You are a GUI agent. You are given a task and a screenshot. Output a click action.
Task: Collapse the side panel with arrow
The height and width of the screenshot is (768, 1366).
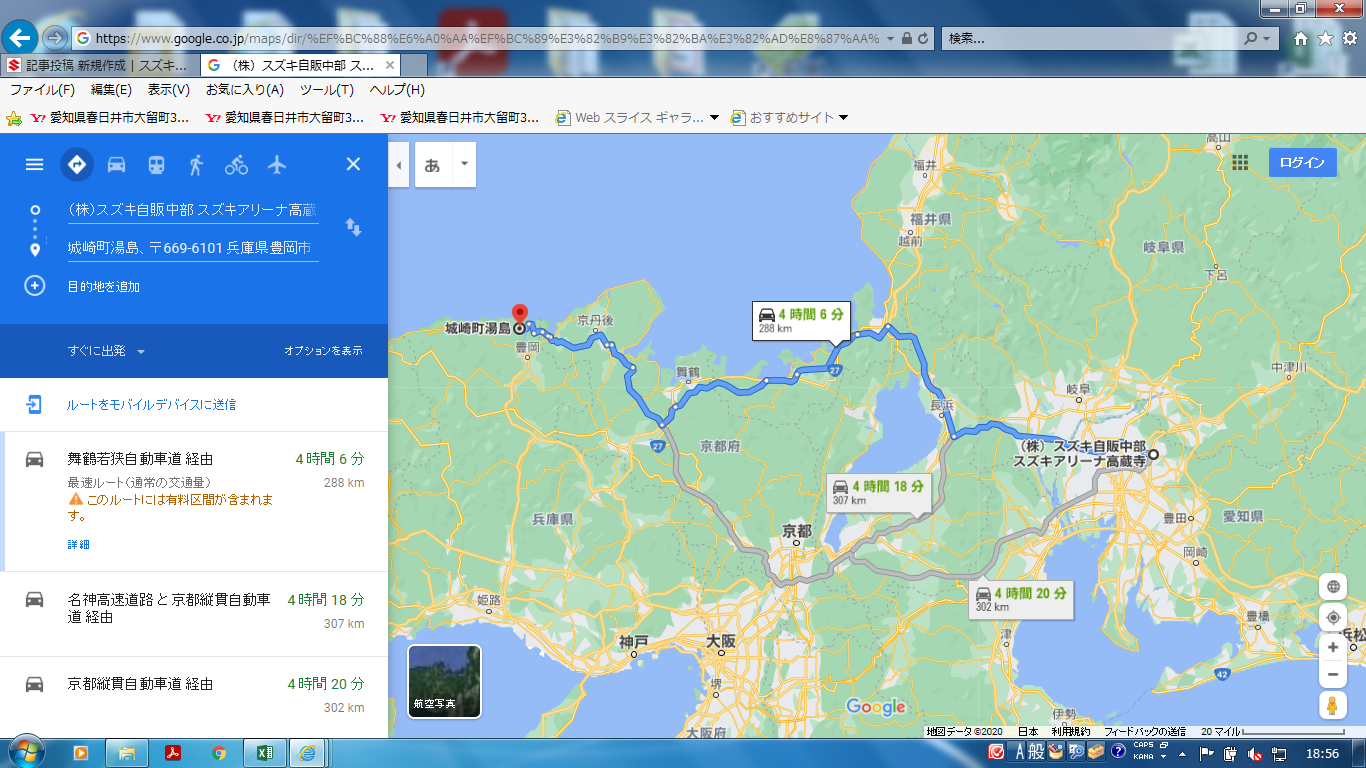pos(399,165)
